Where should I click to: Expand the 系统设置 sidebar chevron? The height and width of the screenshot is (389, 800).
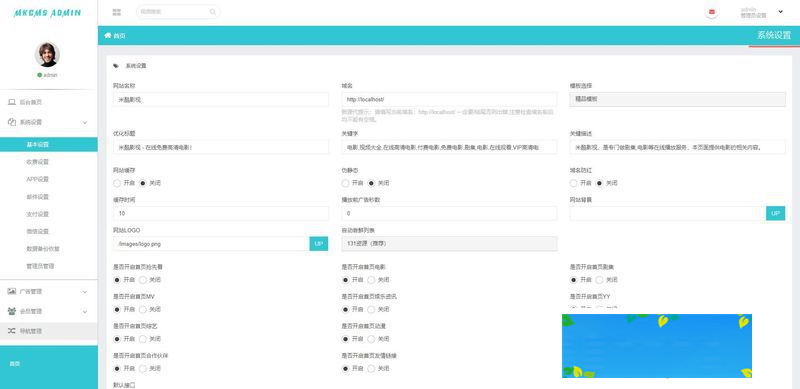[x=85, y=123]
